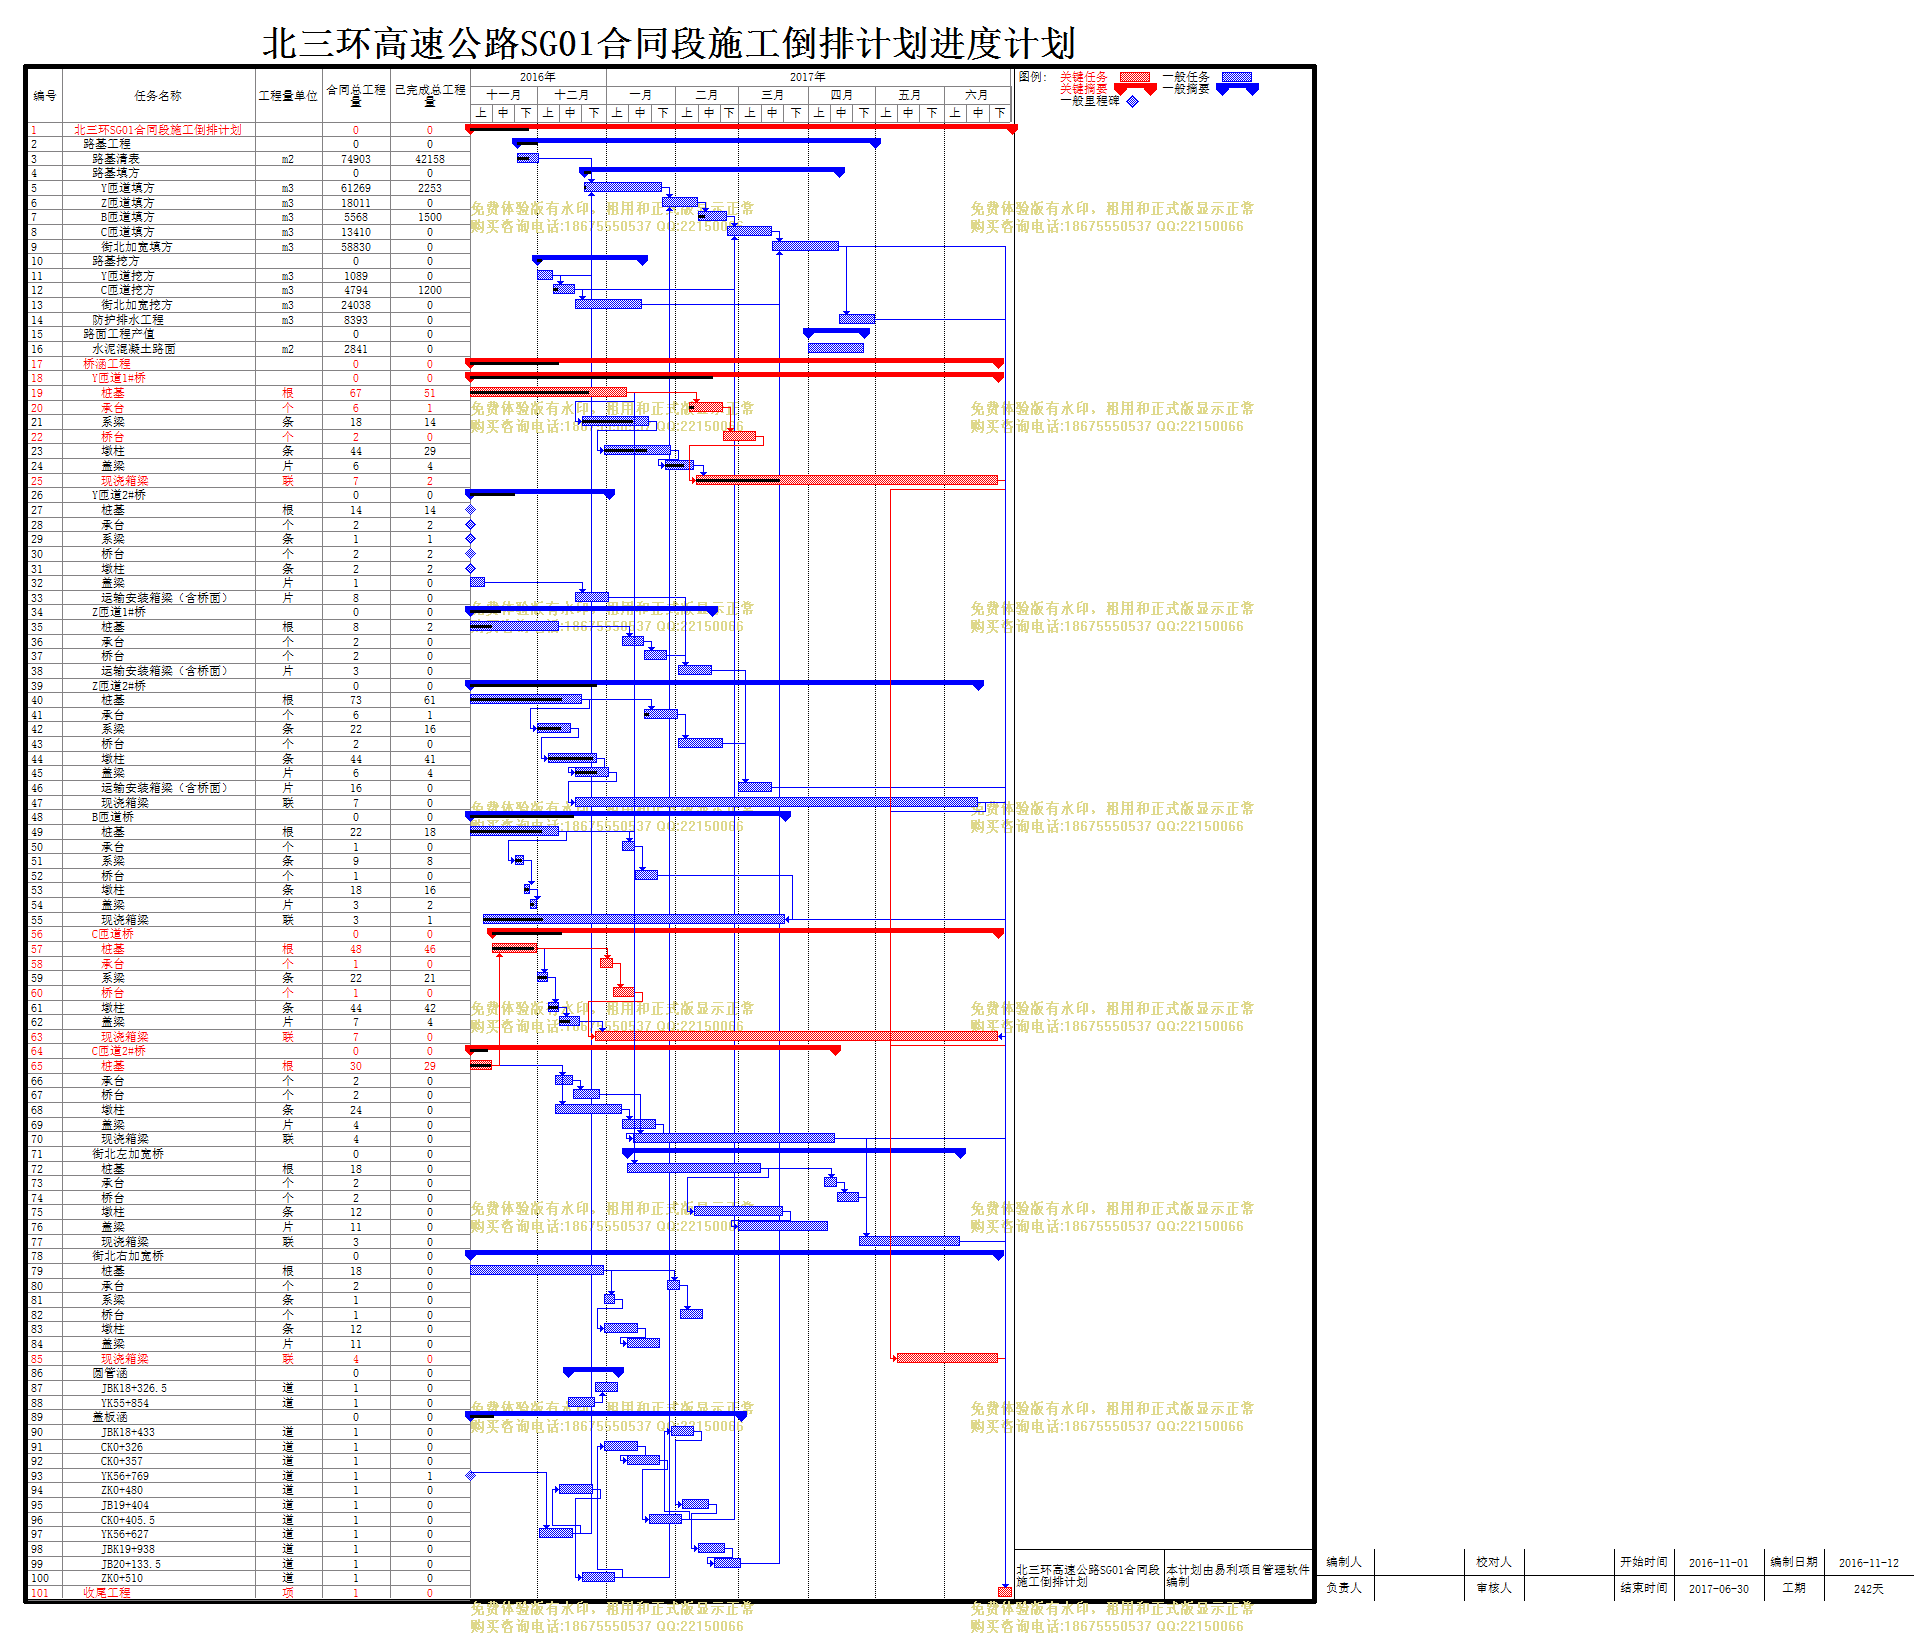Select the 防护排水工程 task row
The height and width of the screenshot is (1633, 1914).
tap(248, 320)
